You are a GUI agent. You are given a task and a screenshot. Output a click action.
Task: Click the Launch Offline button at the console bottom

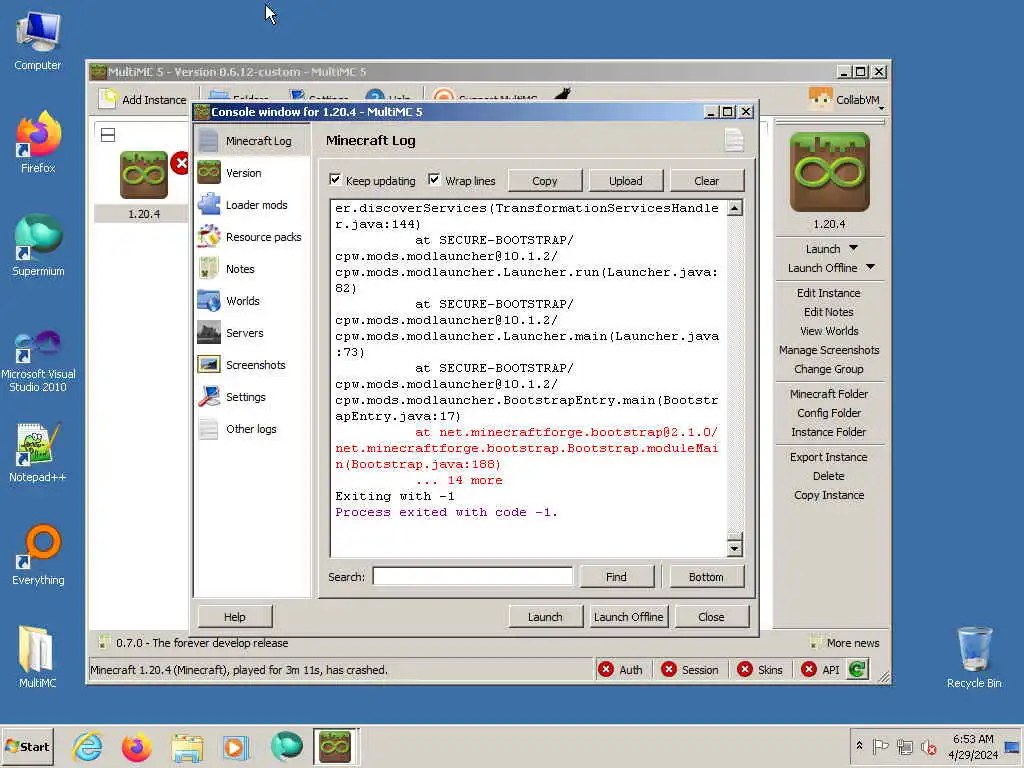[628, 616]
